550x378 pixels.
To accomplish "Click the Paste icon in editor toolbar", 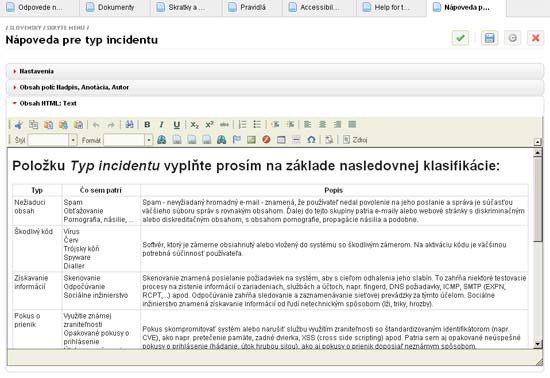I will (48, 124).
